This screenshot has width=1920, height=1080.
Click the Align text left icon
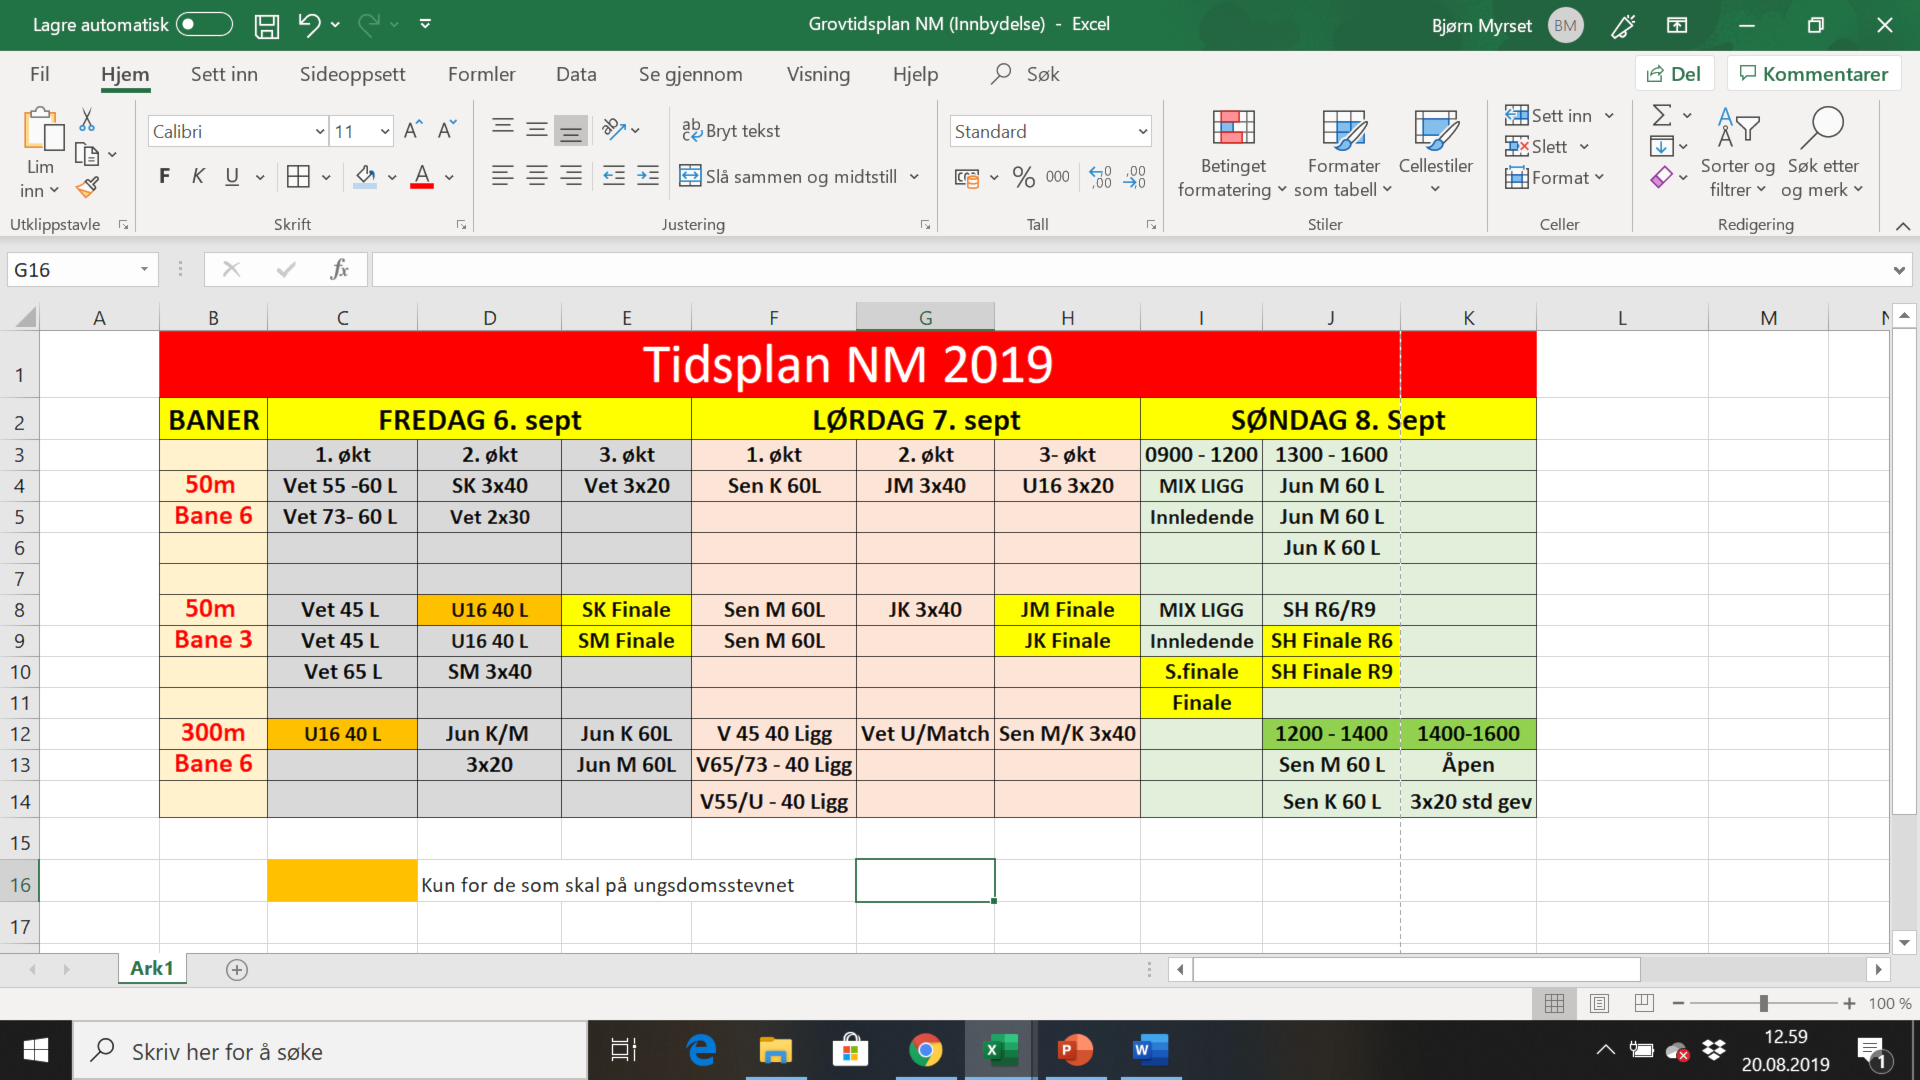coord(503,177)
